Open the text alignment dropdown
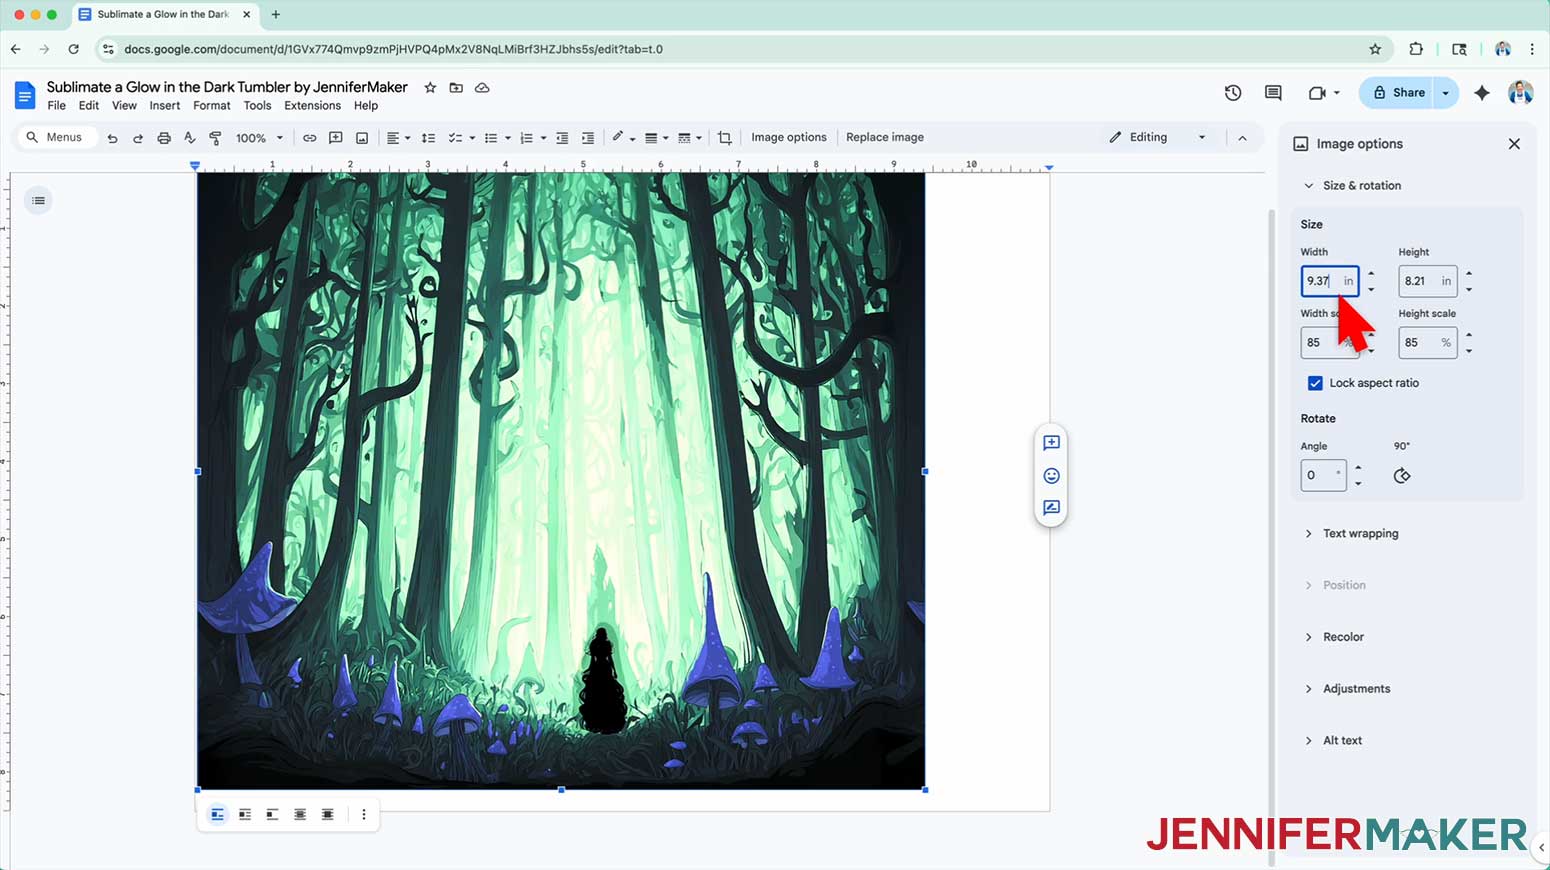This screenshot has width=1550, height=870. click(399, 138)
